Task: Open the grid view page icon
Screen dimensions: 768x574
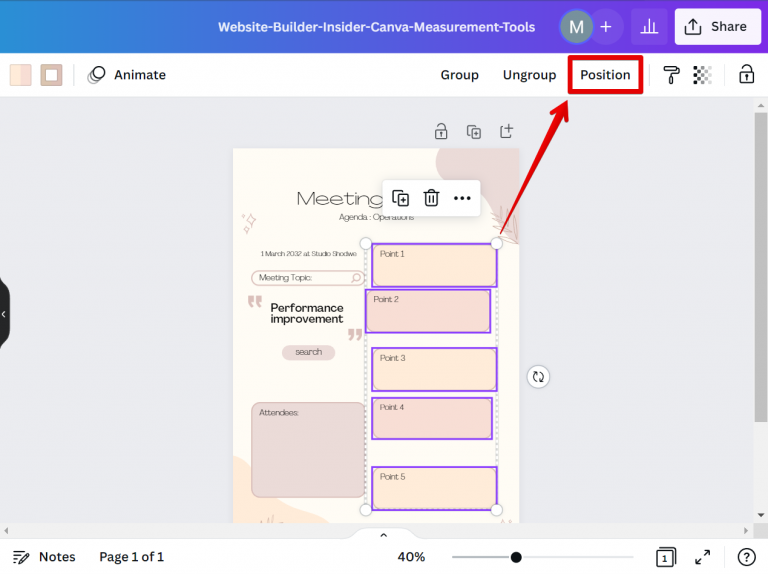Action: [666, 557]
